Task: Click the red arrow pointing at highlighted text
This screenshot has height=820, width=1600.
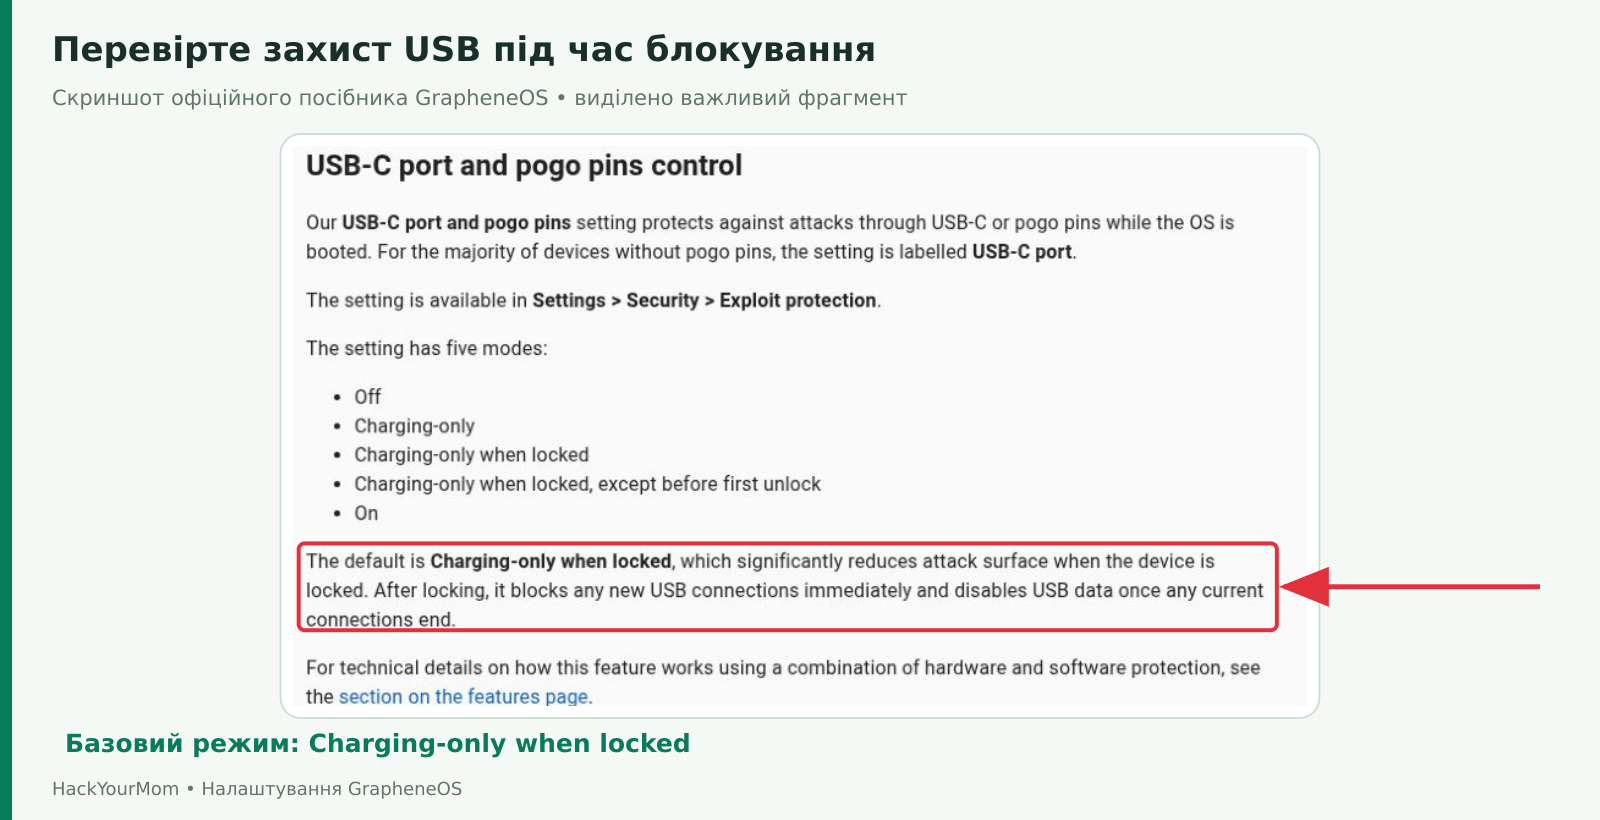Action: (1411, 586)
